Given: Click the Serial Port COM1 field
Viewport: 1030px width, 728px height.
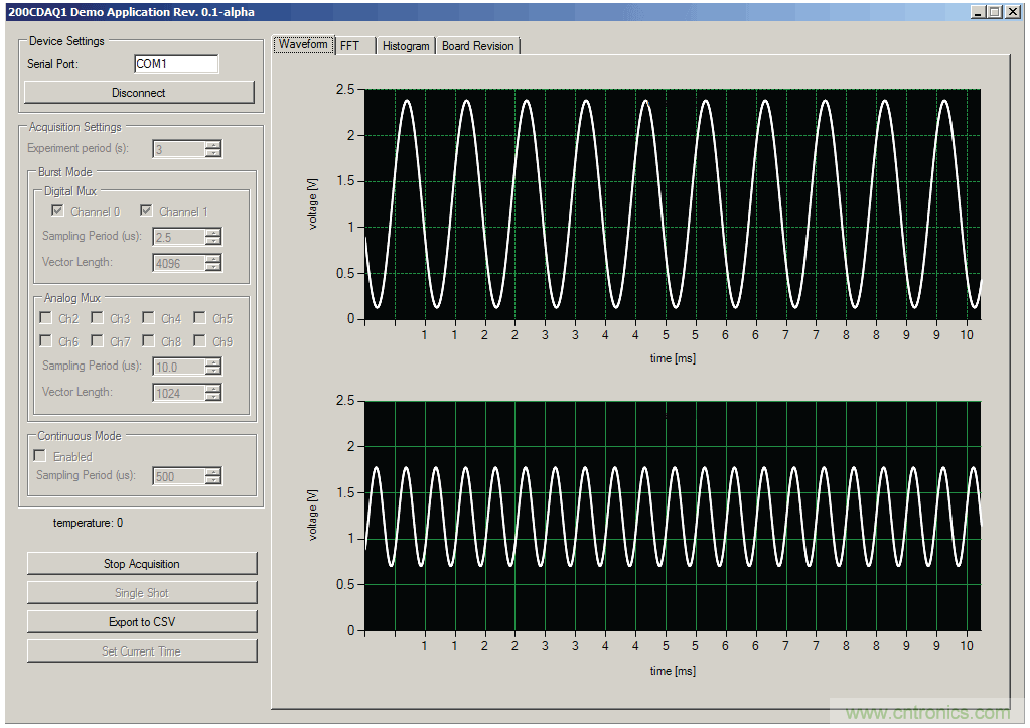Looking at the screenshot, I should (175, 64).
